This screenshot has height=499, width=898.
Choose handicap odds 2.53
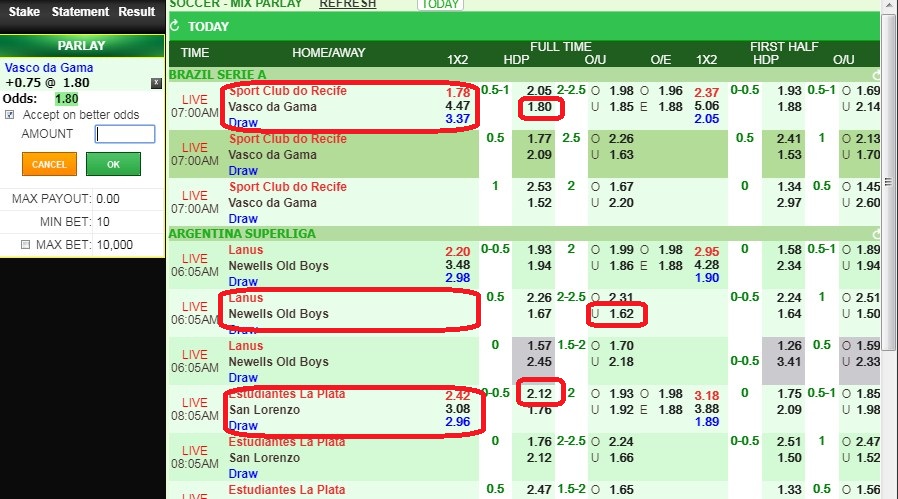pyautogui.click(x=539, y=187)
